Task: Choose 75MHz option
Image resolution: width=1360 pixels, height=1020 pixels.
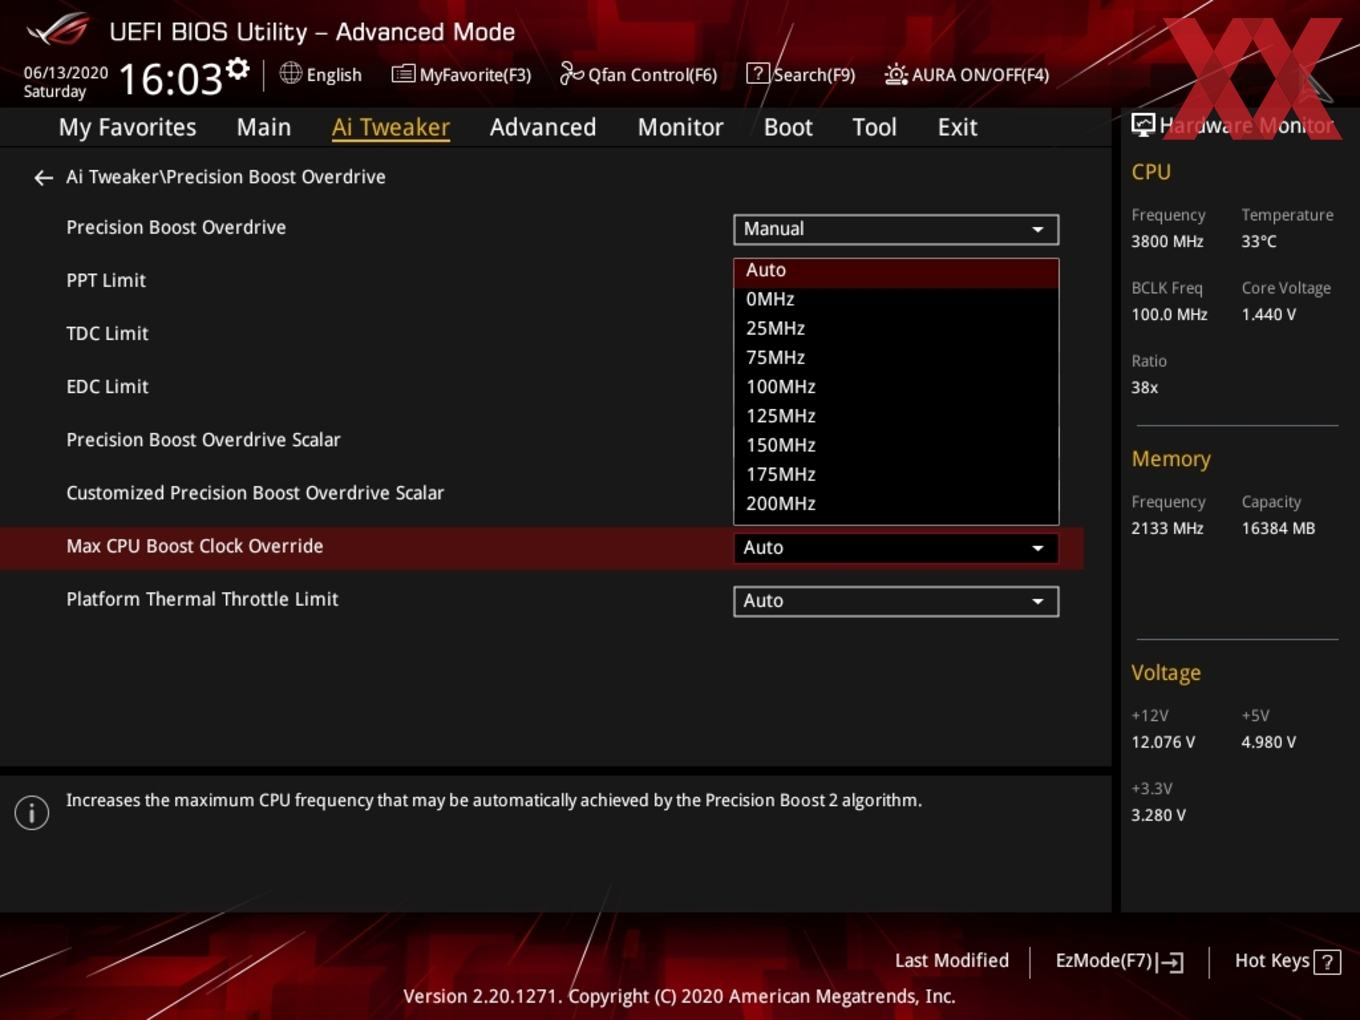Action: (896, 357)
